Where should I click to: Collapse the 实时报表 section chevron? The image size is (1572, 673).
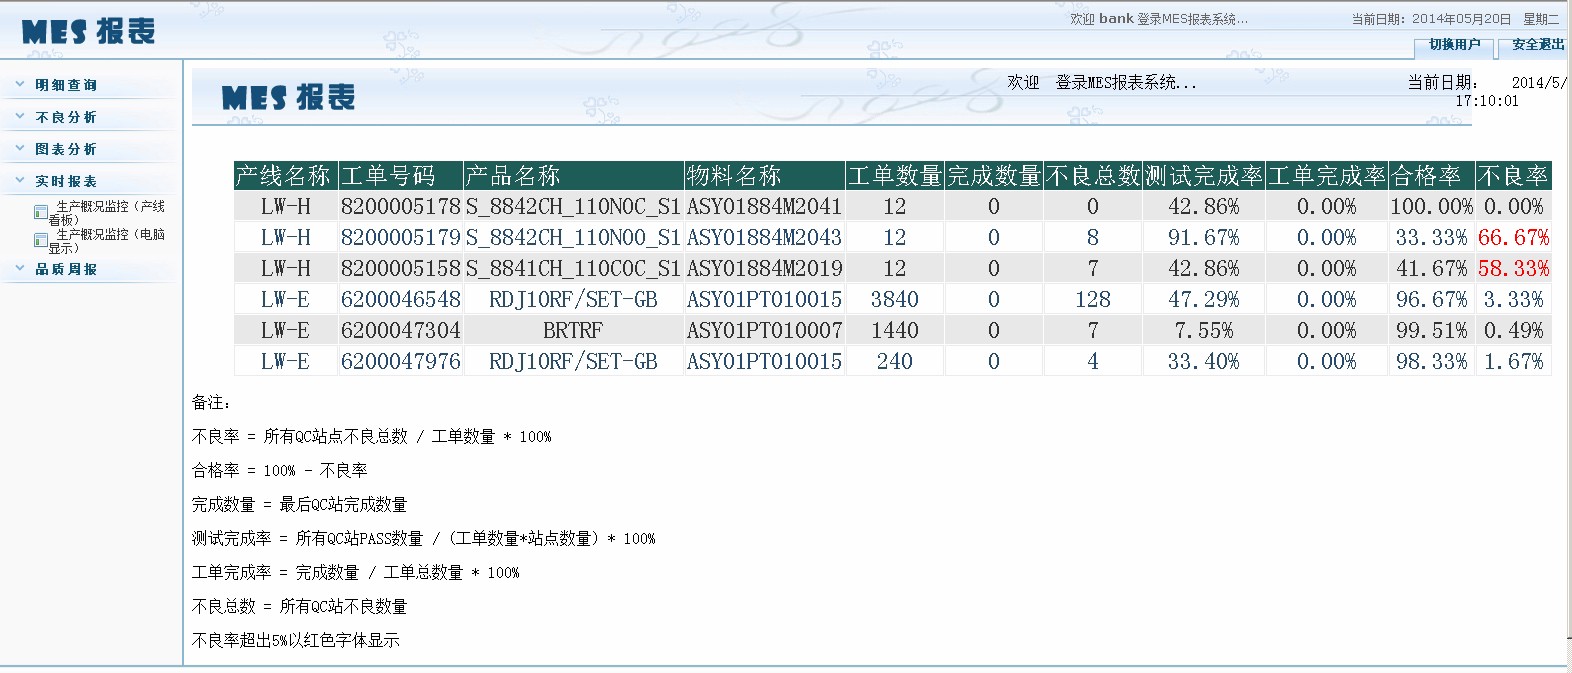pos(20,181)
